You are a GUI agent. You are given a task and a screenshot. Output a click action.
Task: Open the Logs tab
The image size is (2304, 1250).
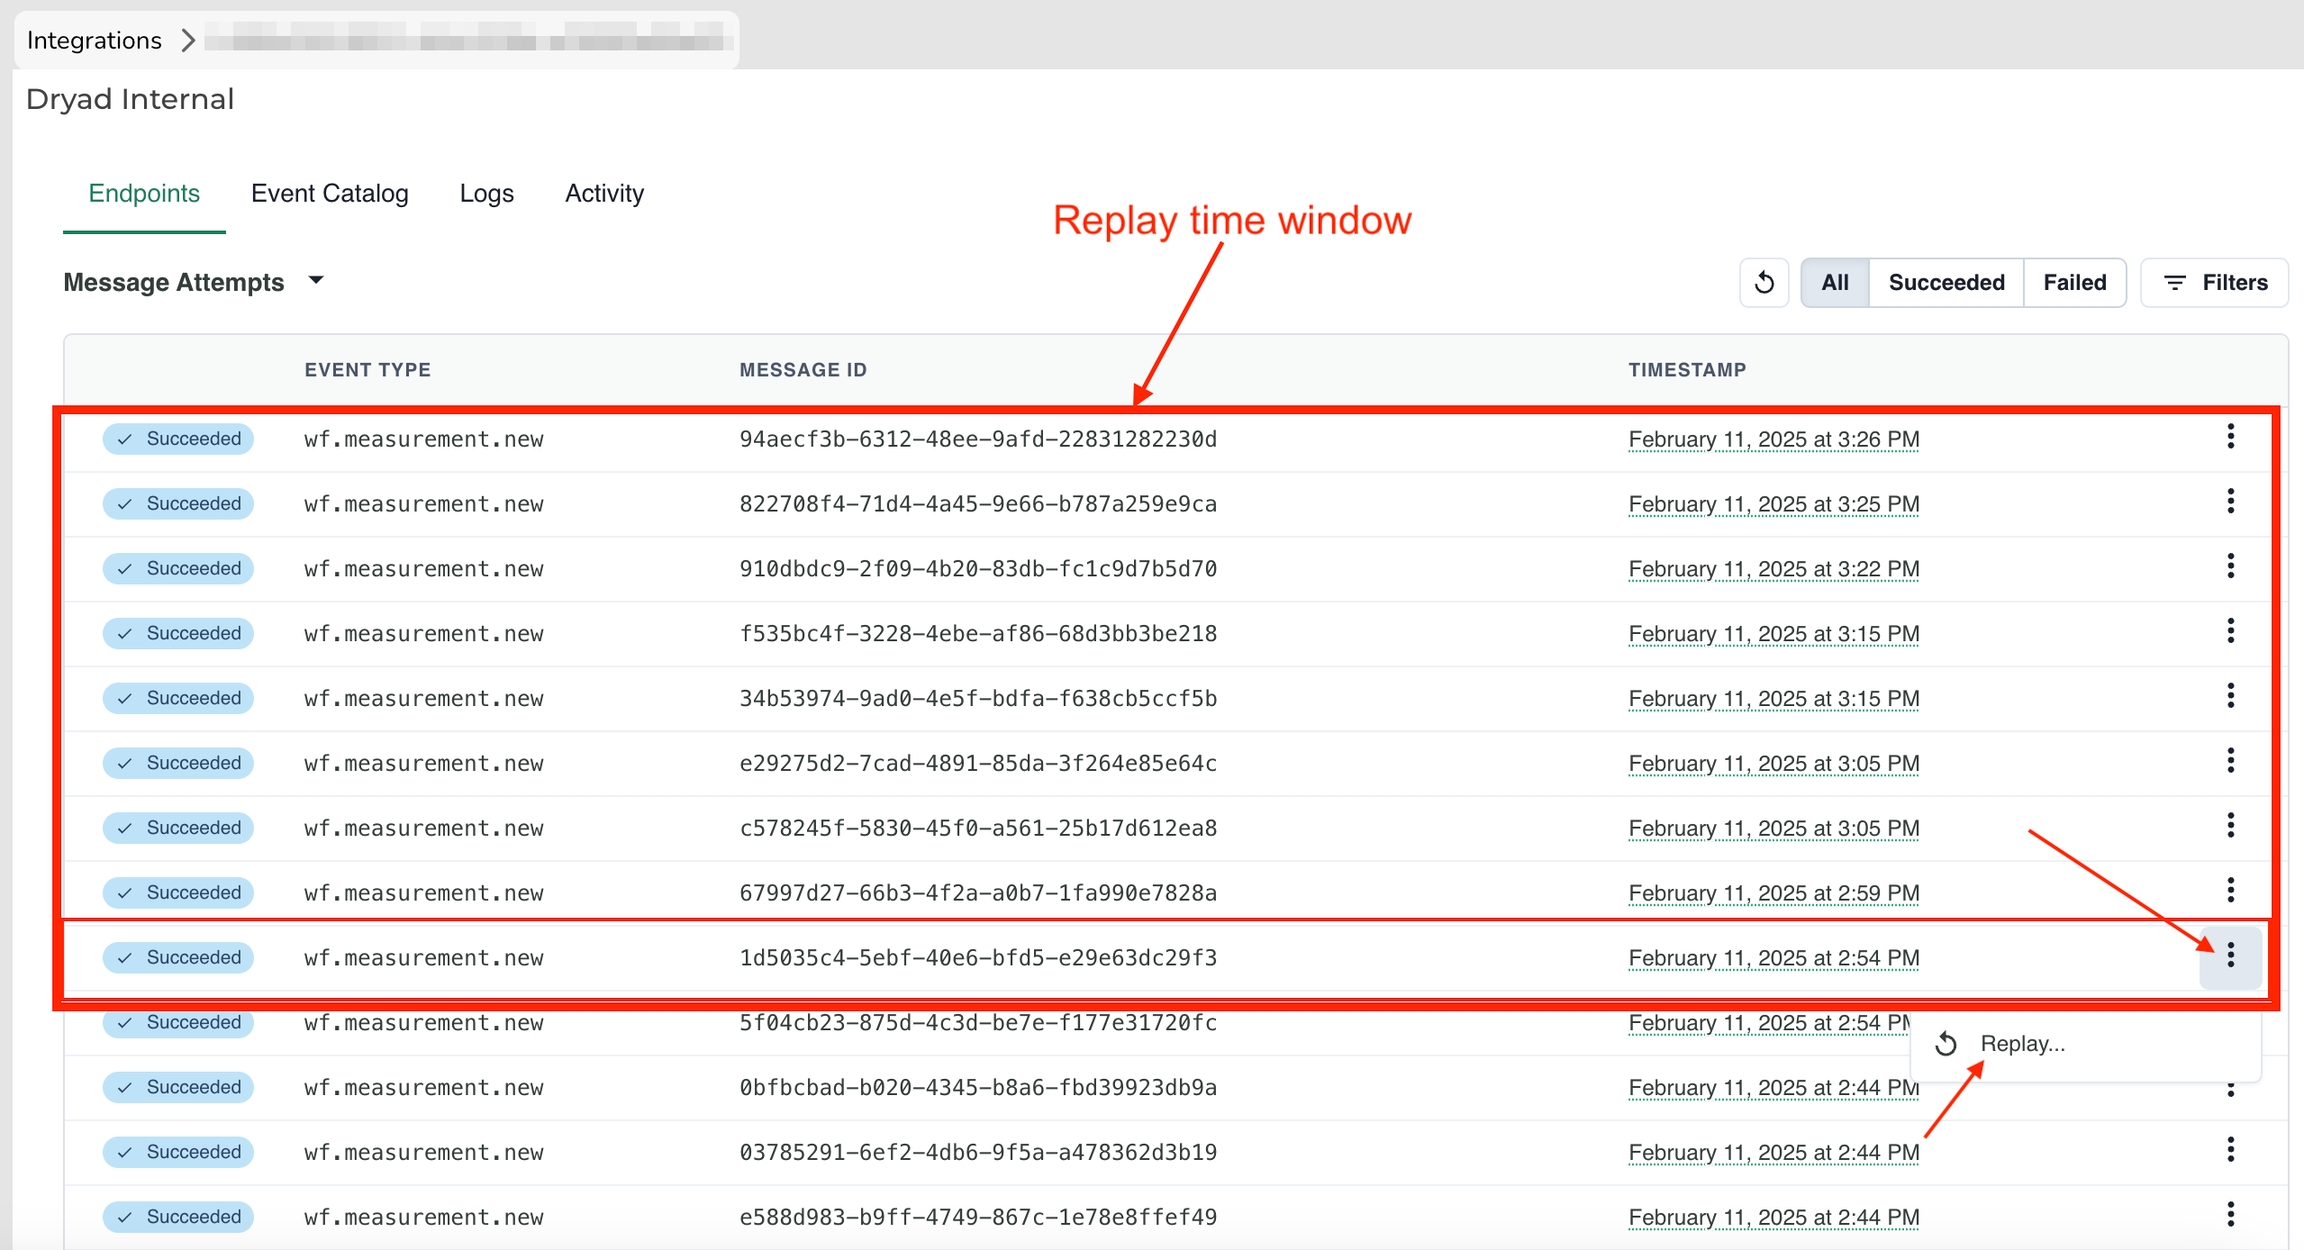[x=486, y=193]
